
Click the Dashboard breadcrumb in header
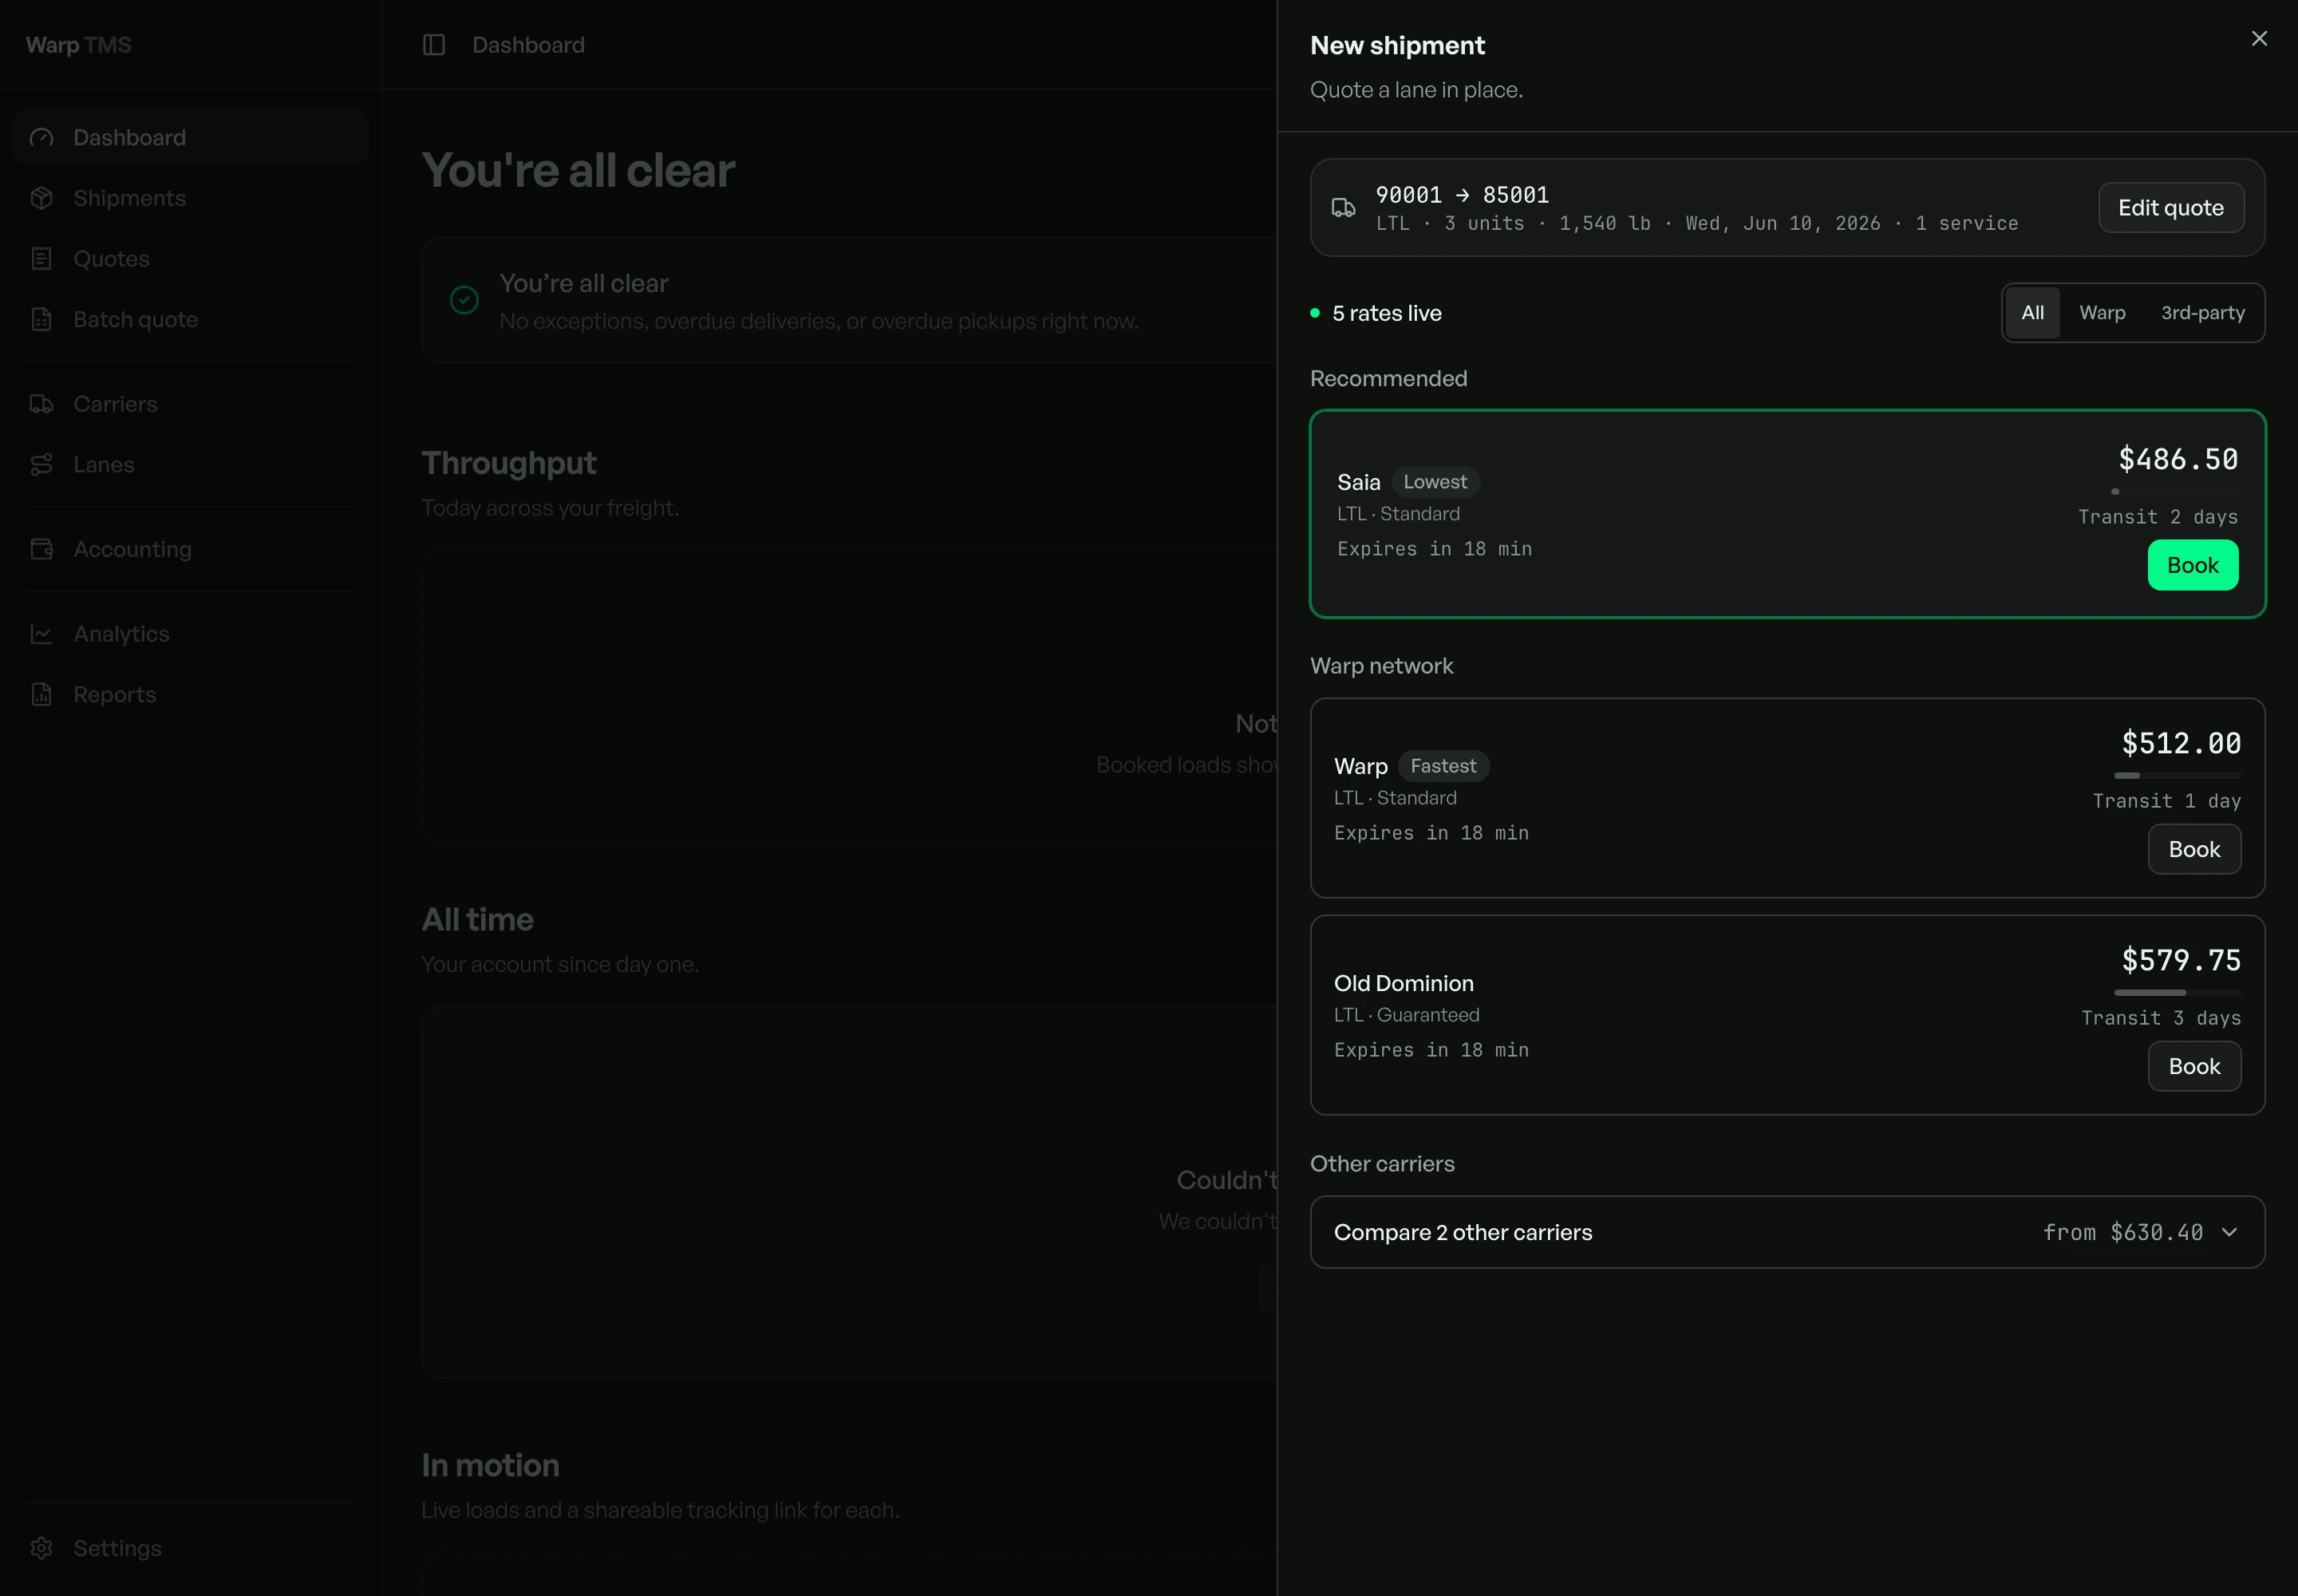point(528,45)
